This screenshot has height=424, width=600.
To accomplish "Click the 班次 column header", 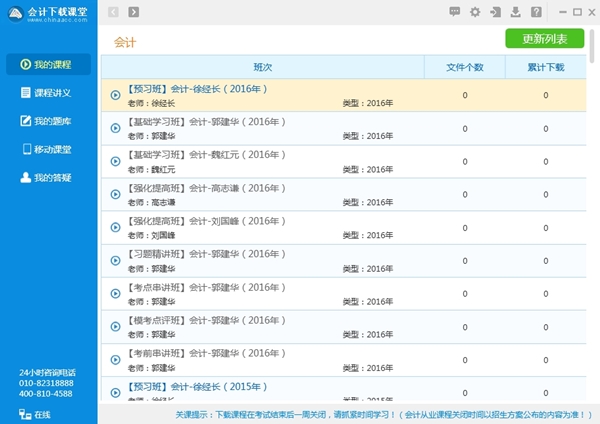I will [x=262, y=67].
